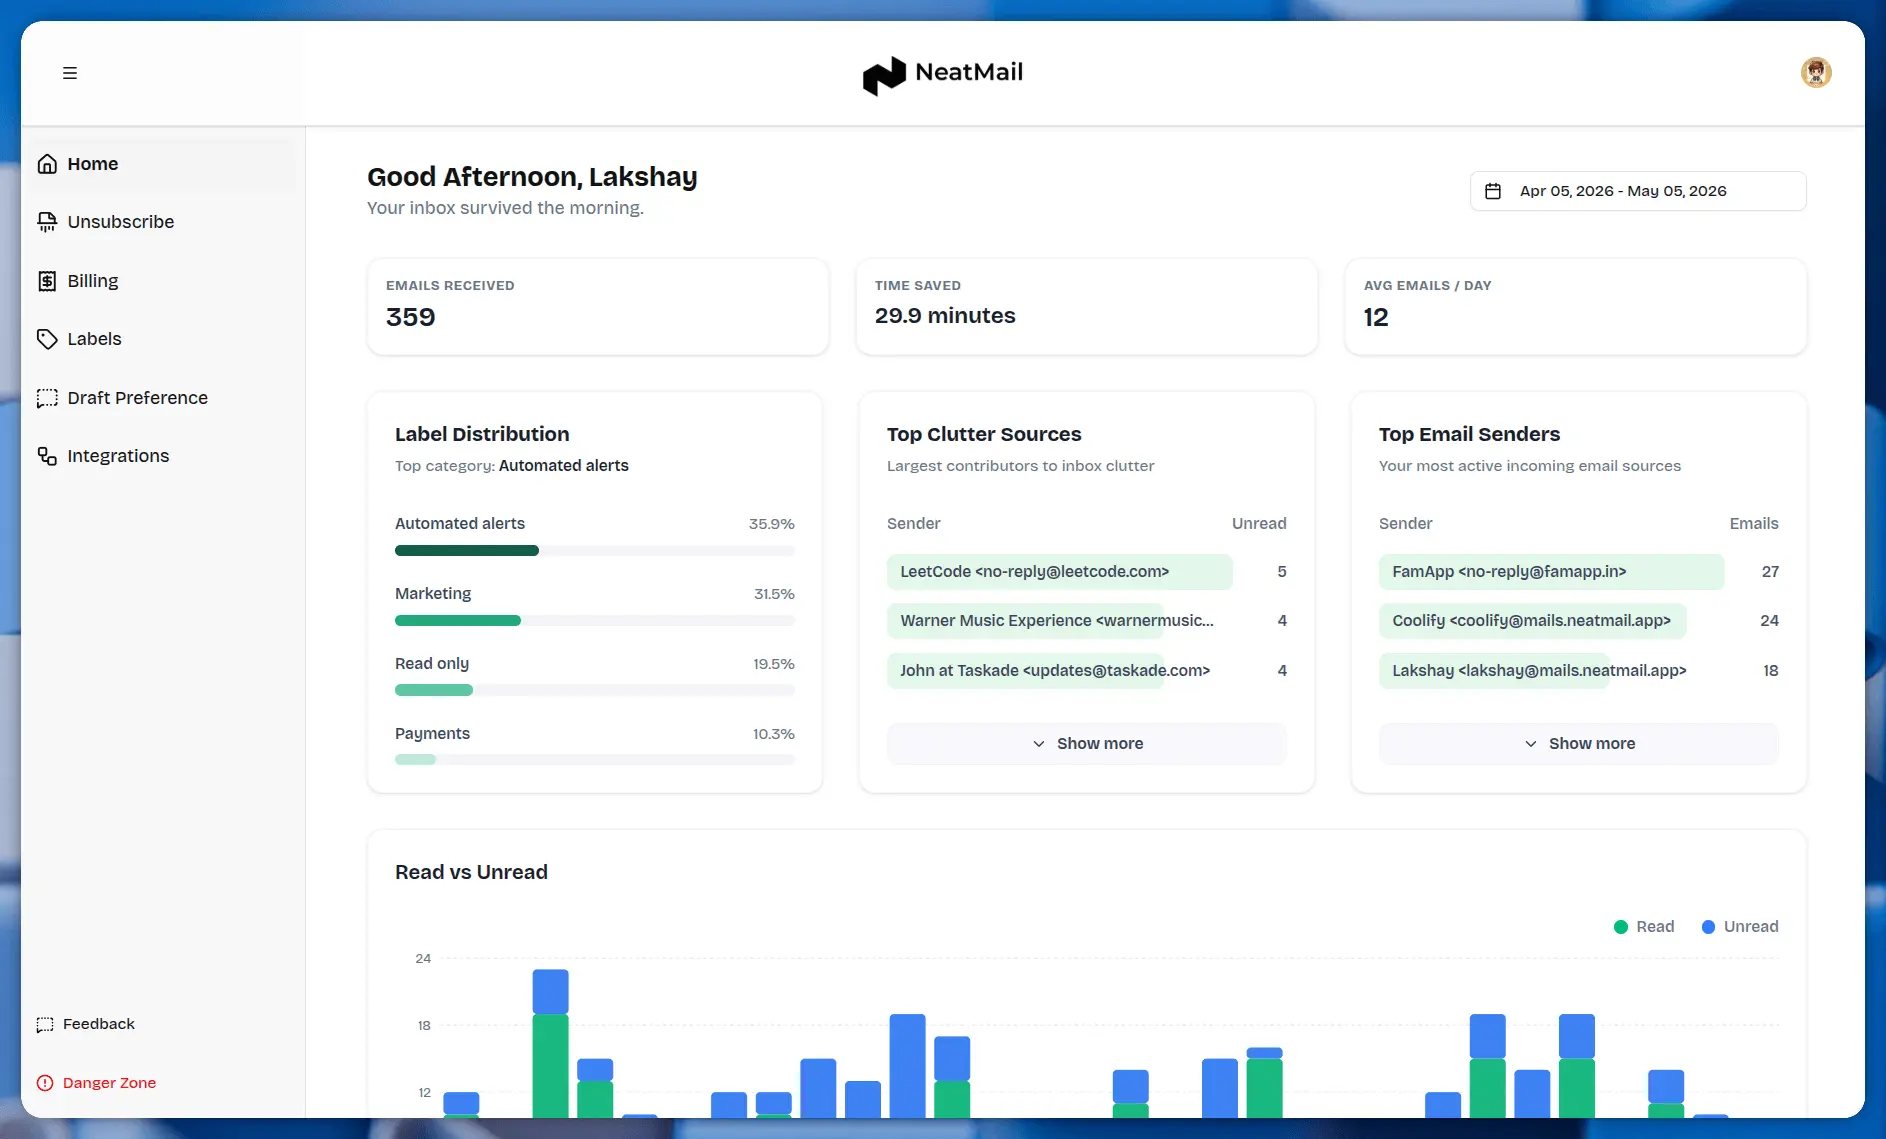
Task: Click the Avg Emails / Day card
Action: click(x=1576, y=306)
